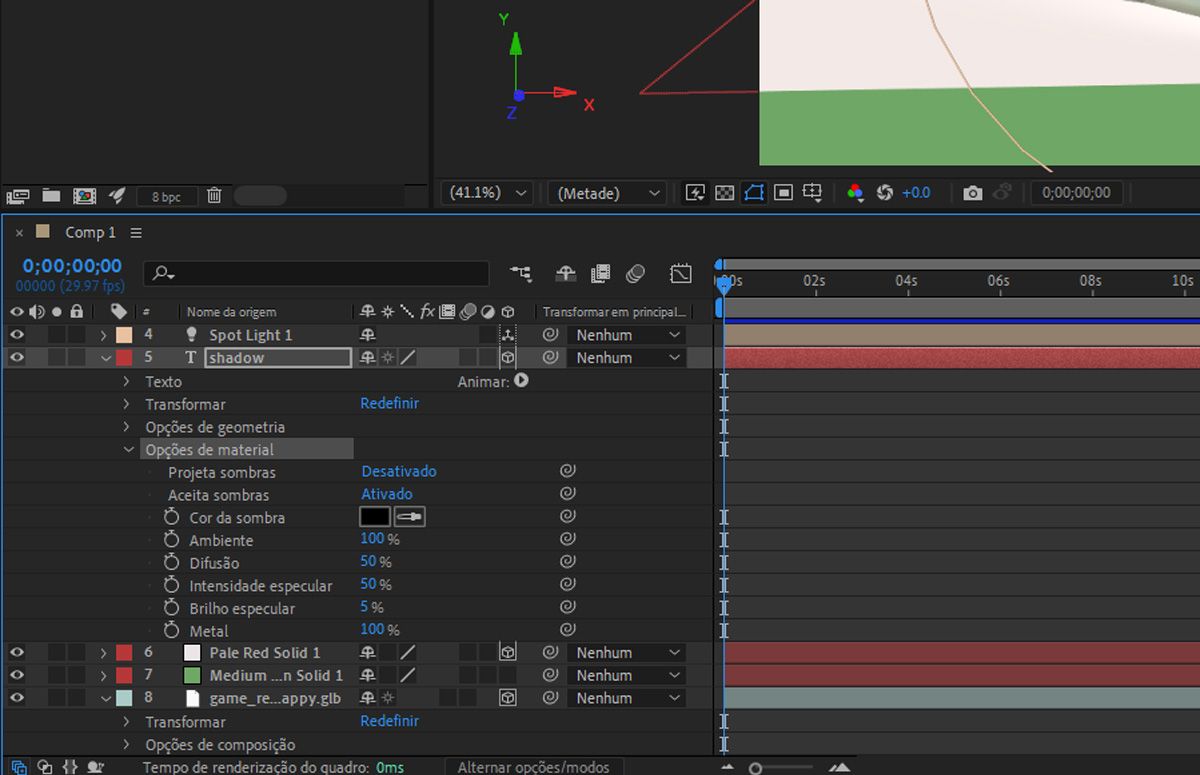Click the black Cor da sombra swatch
Image resolution: width=1200 pixels, height=775 pixels.
pos(374,517)
